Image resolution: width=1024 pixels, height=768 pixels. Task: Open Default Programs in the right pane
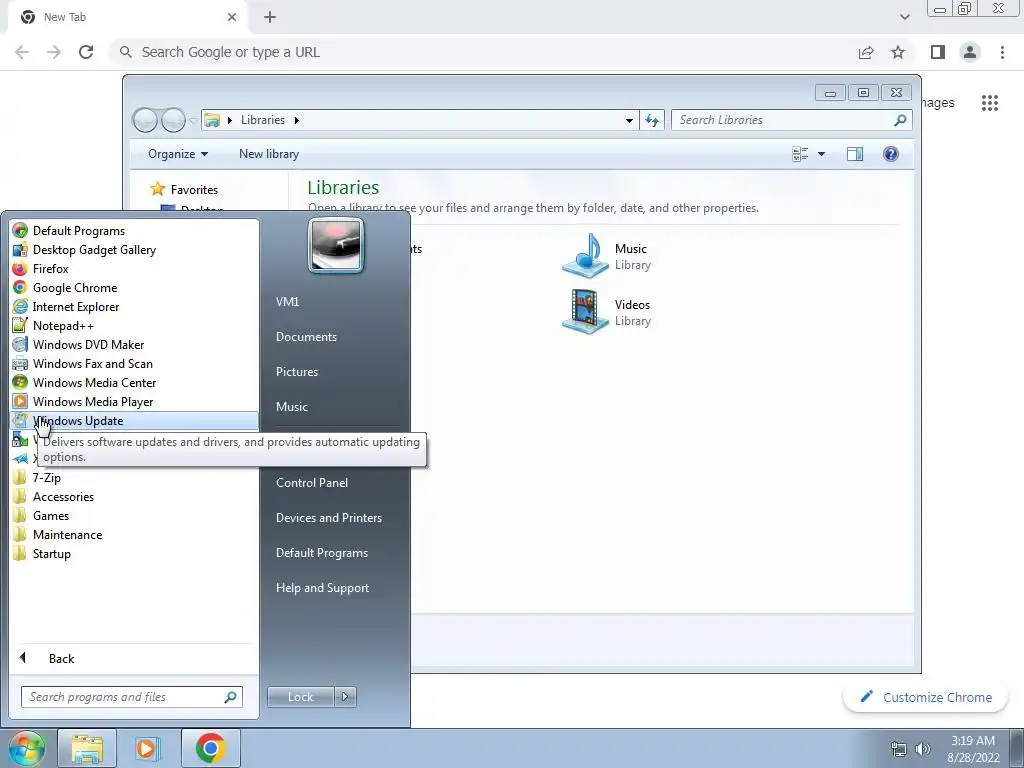(321, 552)
